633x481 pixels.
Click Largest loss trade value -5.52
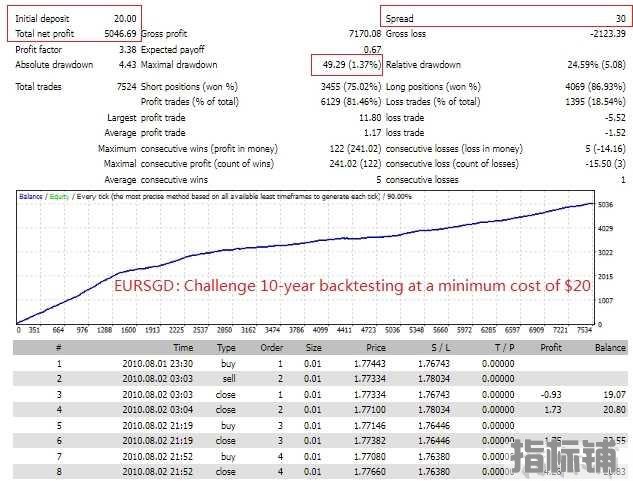tap(615, 118)
